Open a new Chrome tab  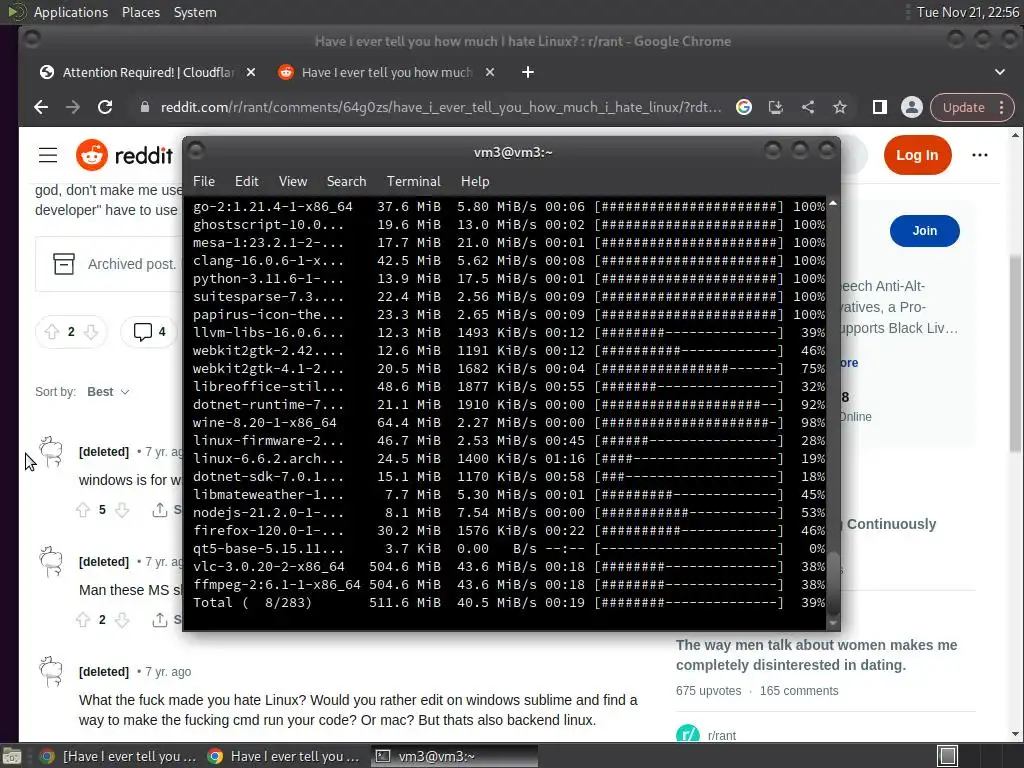tap(528, 72)
